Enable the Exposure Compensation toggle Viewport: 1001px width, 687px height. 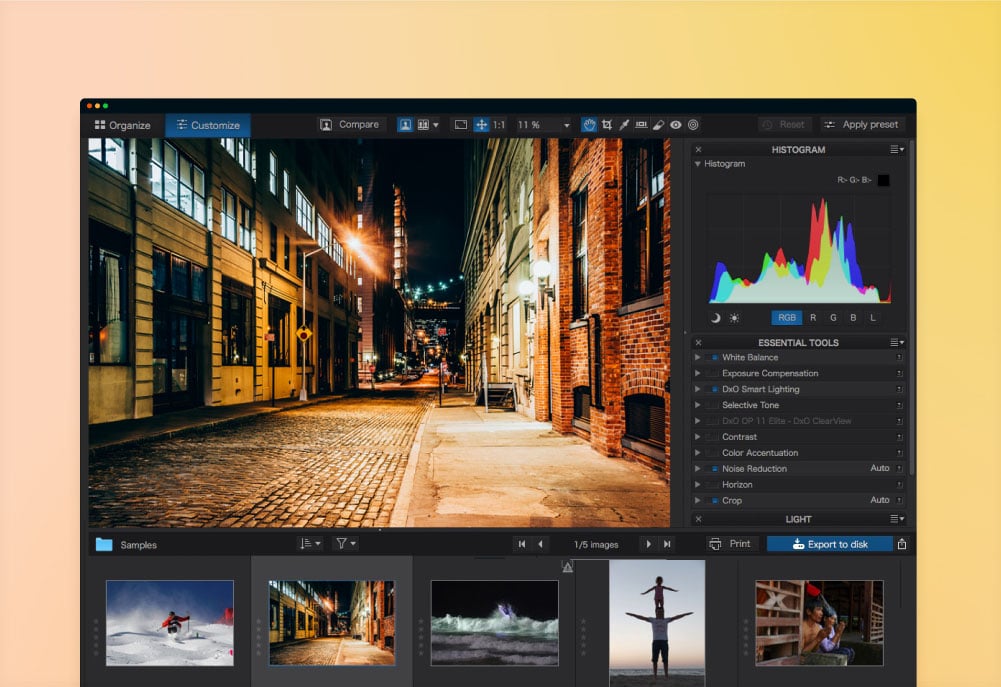(713, 373)
